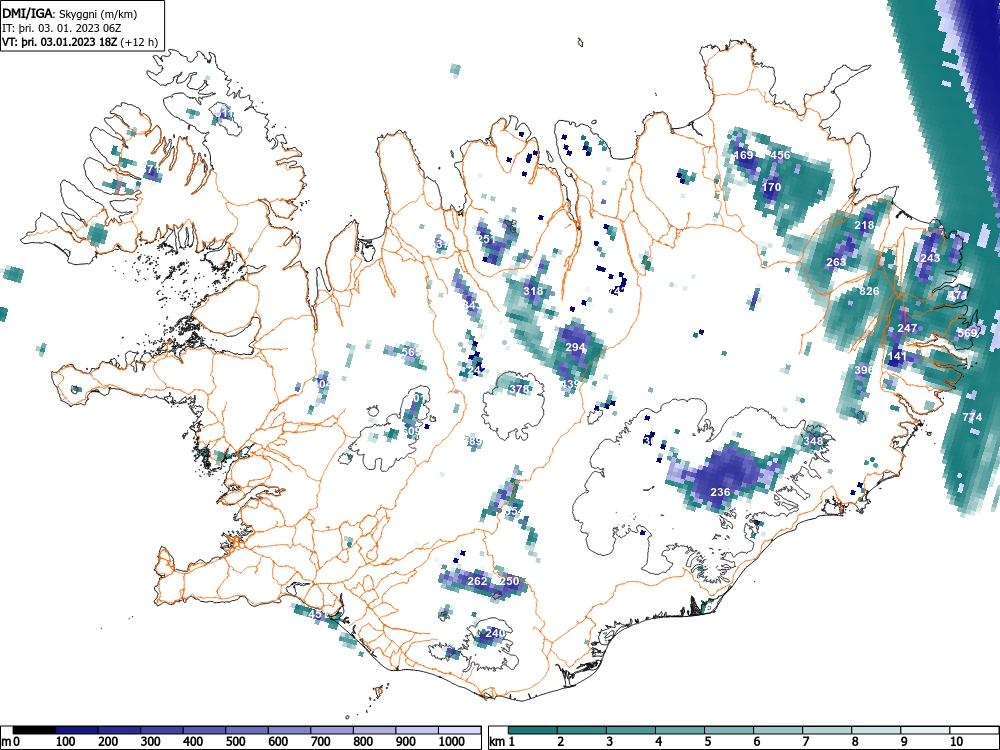Click the map value 439
Image resolution: width=1000 pixels, height=750 pixels.
pos(570,384)
